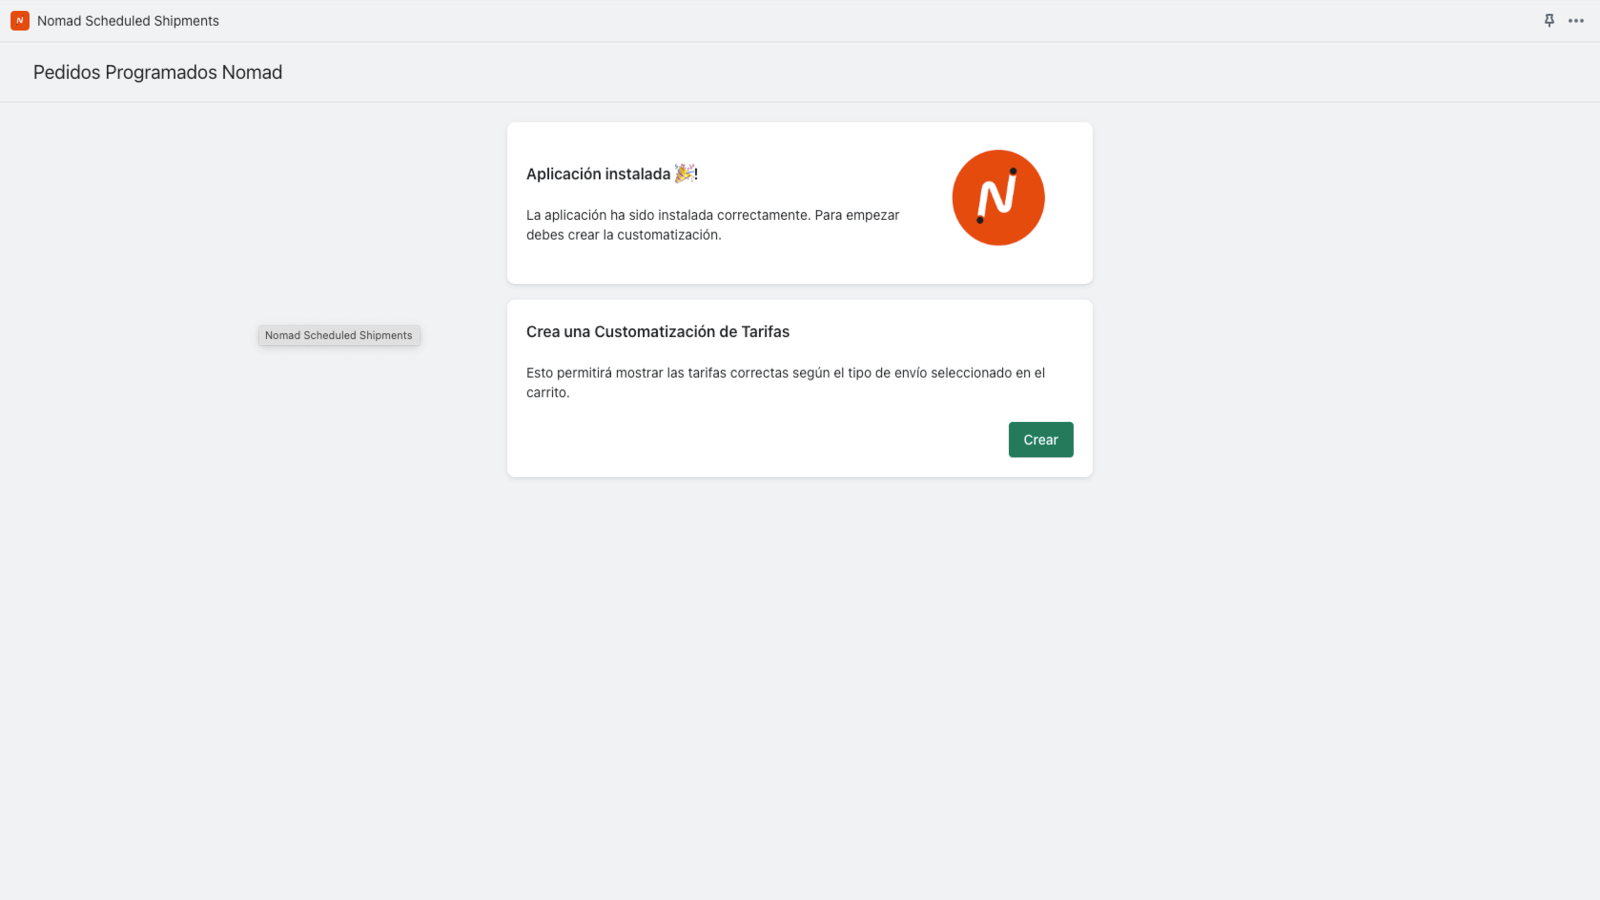Click the Nomad Scheduled Shipments header title
This screenshot has width=1600, height=900.
(x=128, y=21)
